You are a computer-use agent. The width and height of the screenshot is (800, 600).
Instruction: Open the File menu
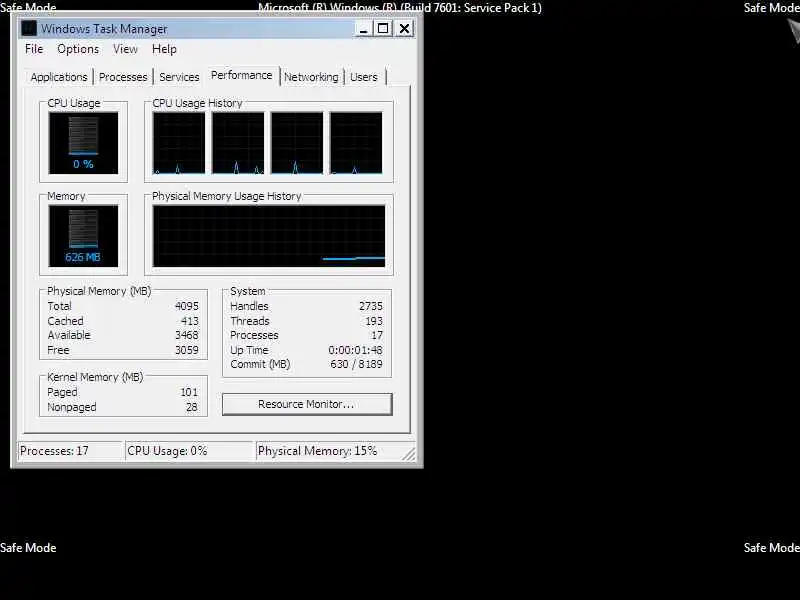pyautogui.click(x=34, y=49)
